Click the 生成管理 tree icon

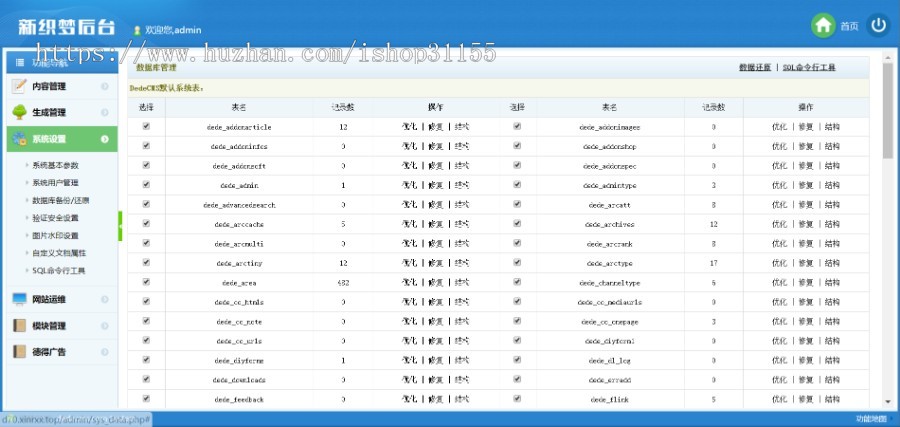(x=20, y=112)
